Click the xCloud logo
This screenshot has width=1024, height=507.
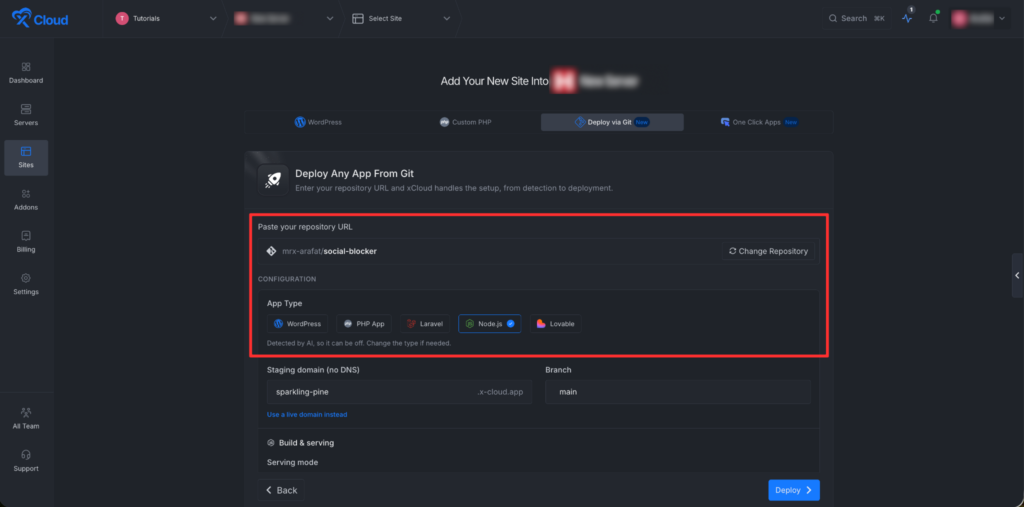coord(40,19)
